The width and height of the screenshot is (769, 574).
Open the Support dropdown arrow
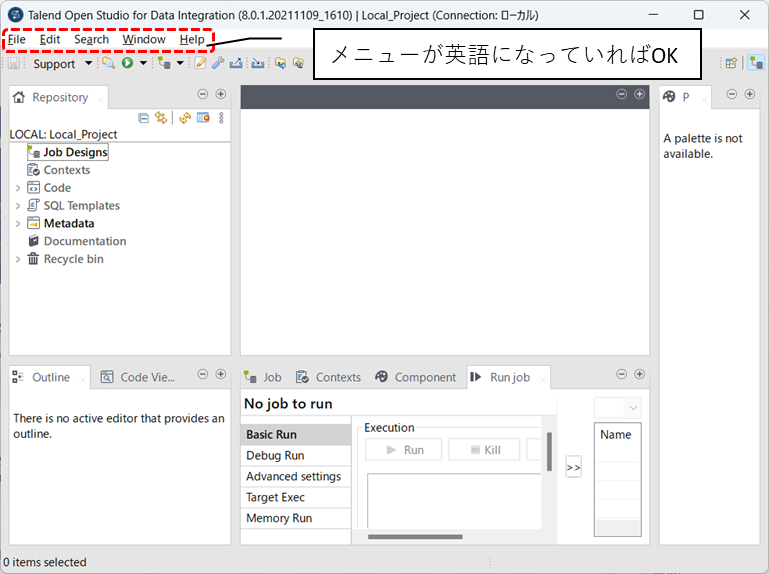(x=88, y=63)
